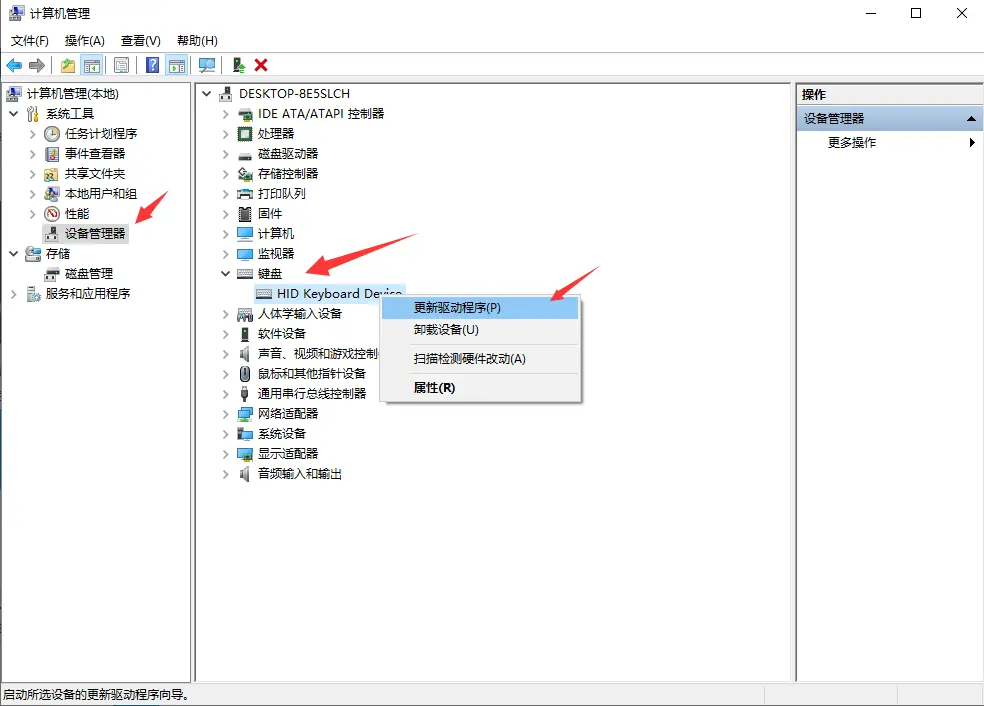984x706 pixels.
Task: Select 事件查看器 in system tools
Action: point(95,154)
